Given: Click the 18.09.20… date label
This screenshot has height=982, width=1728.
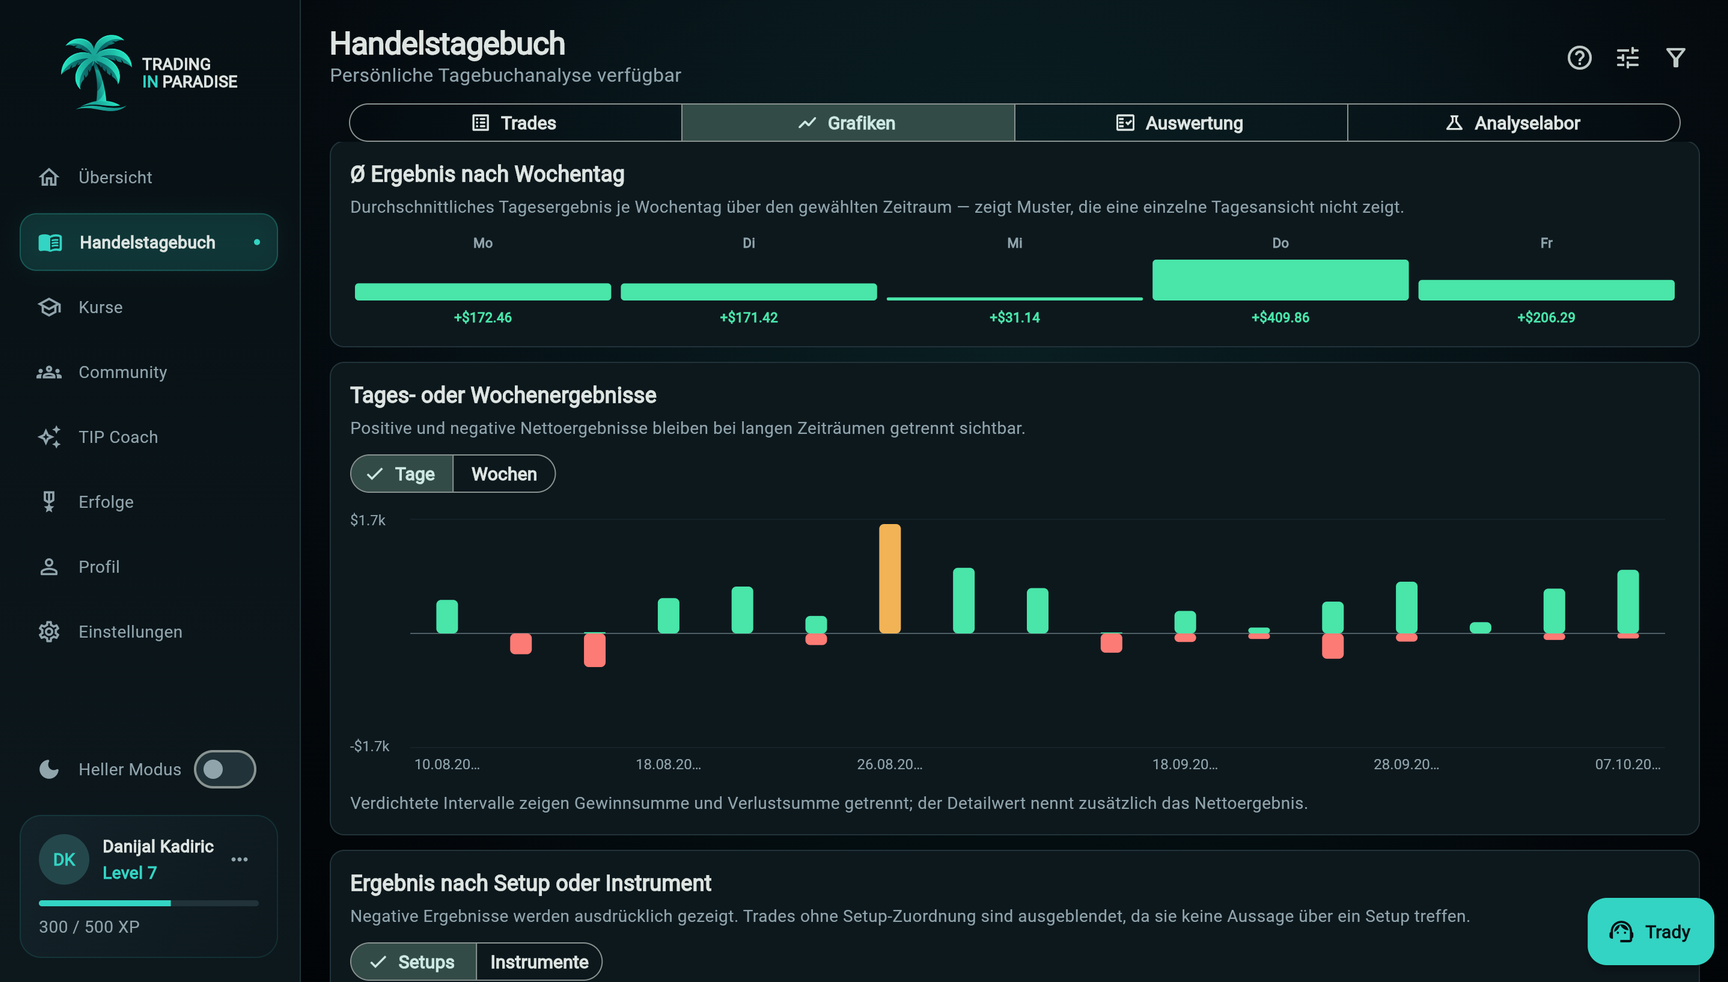Looking at the screenshot, I should click(x=1185, y=764).
